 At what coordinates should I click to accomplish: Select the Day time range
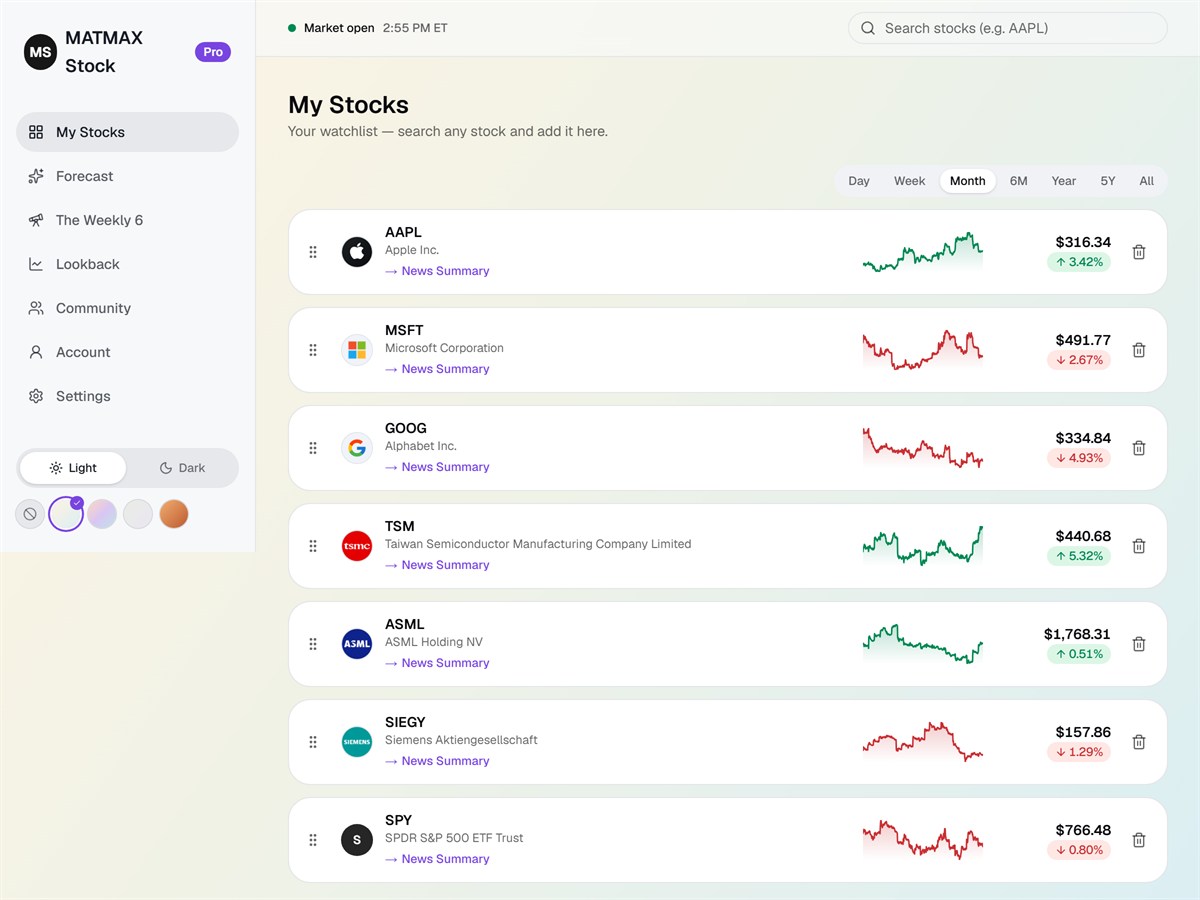(x=859, y=181)
